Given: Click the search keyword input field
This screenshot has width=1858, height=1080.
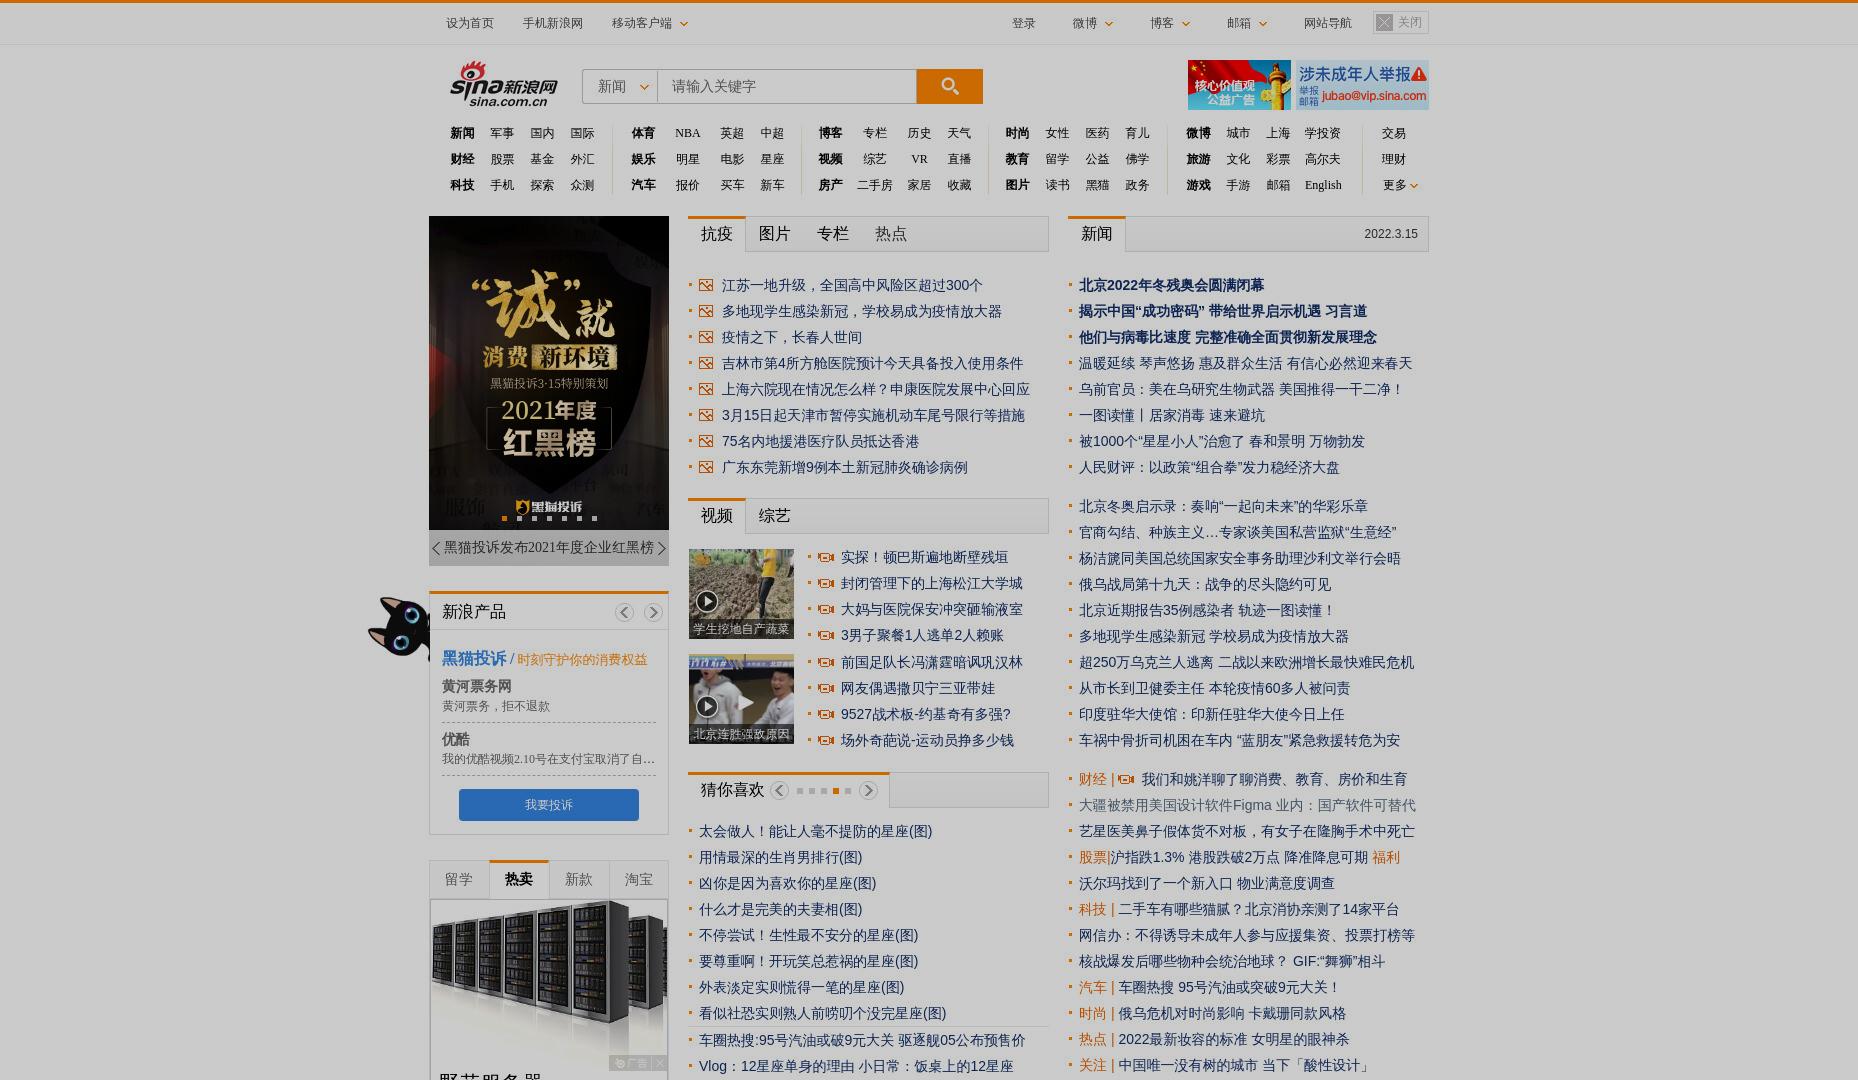Looking at the screenshot, I should (x=787, y=87).
